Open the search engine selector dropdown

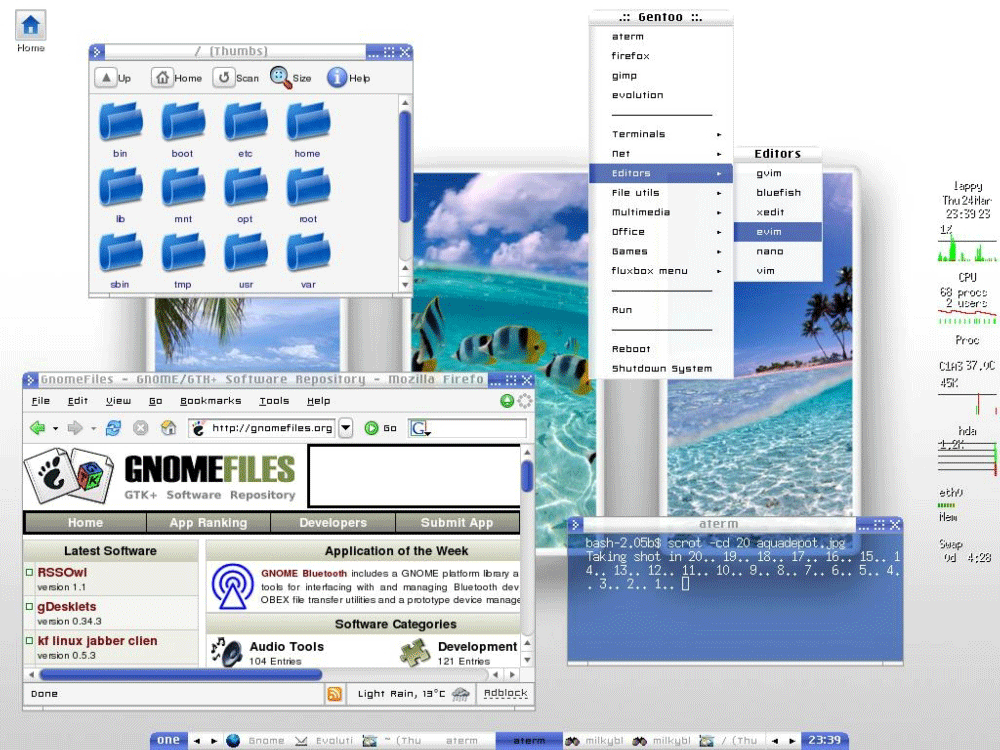(x=420, y=429)
